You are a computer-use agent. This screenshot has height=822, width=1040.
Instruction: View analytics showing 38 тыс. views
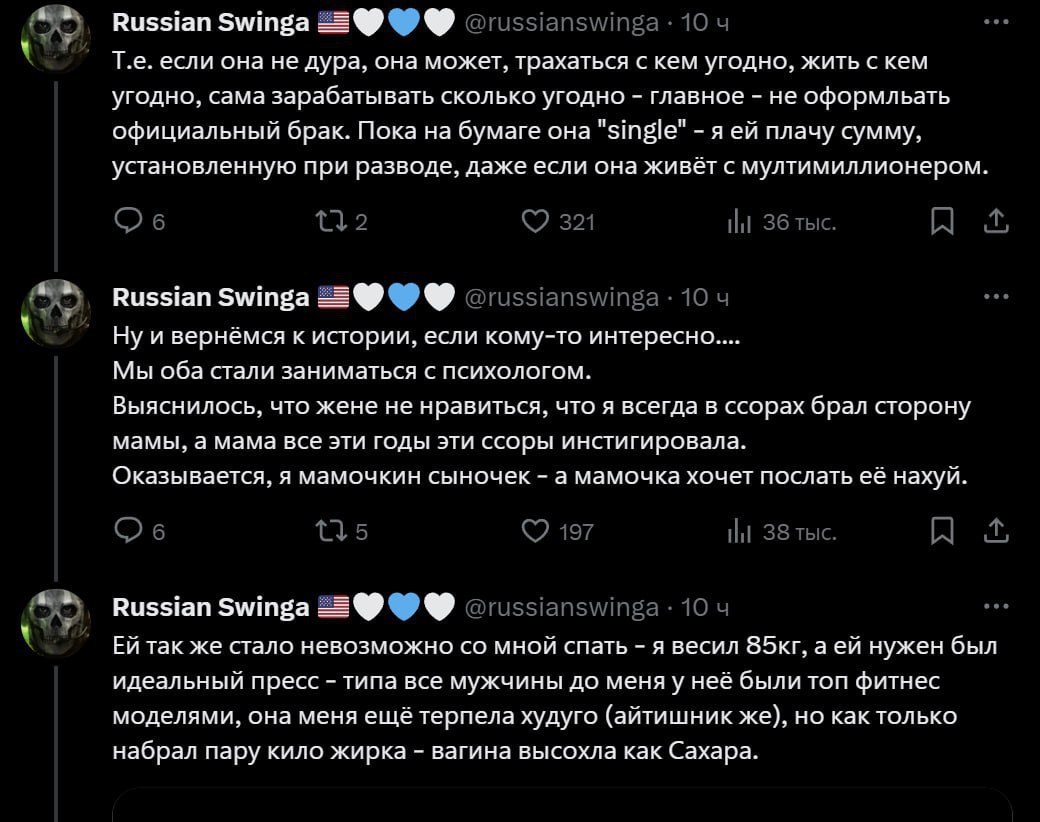pos(738,532)
